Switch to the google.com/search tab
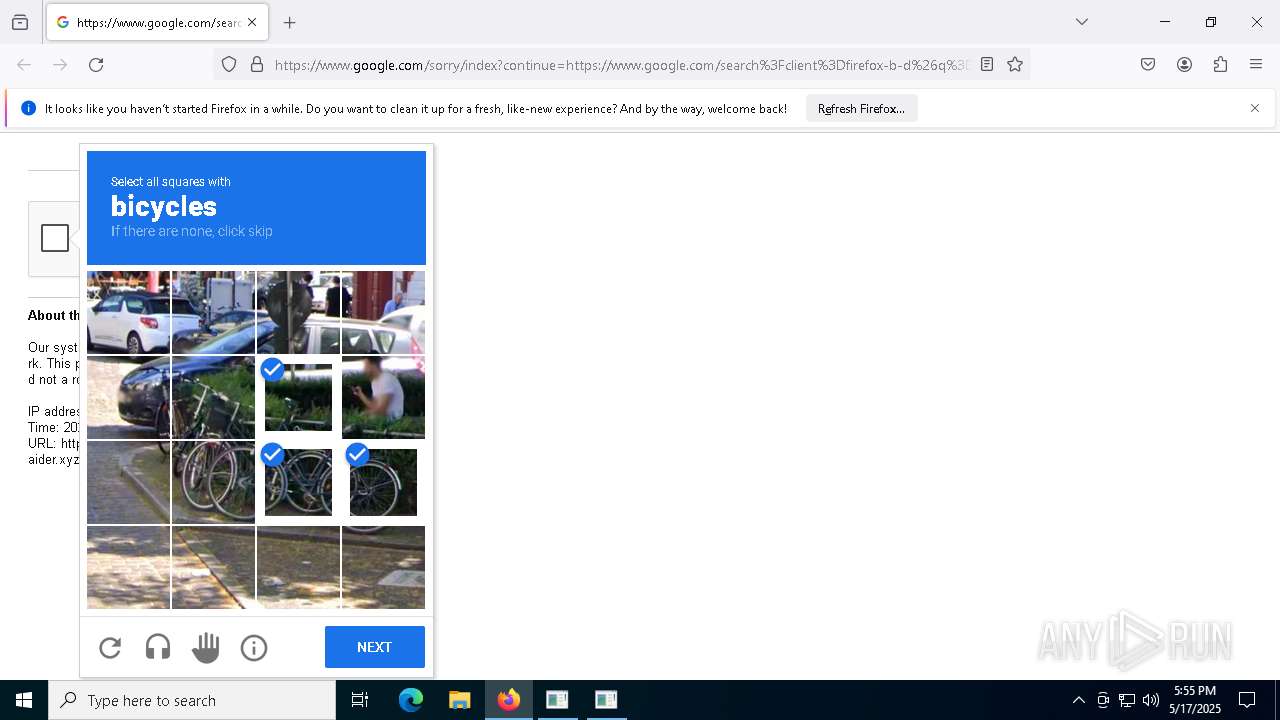This screenshot has height=720, width=1280. [x=157, y=22]
